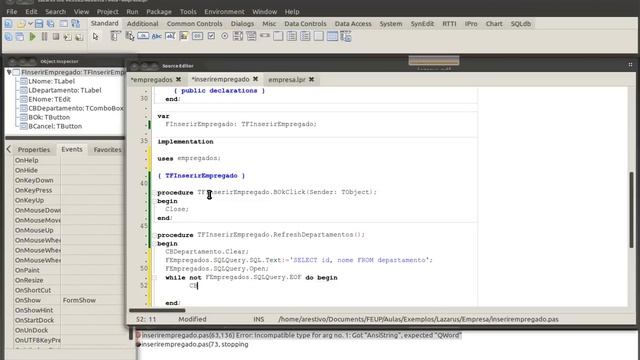Select ENome: TEdit in component tree

pos(49,99)
